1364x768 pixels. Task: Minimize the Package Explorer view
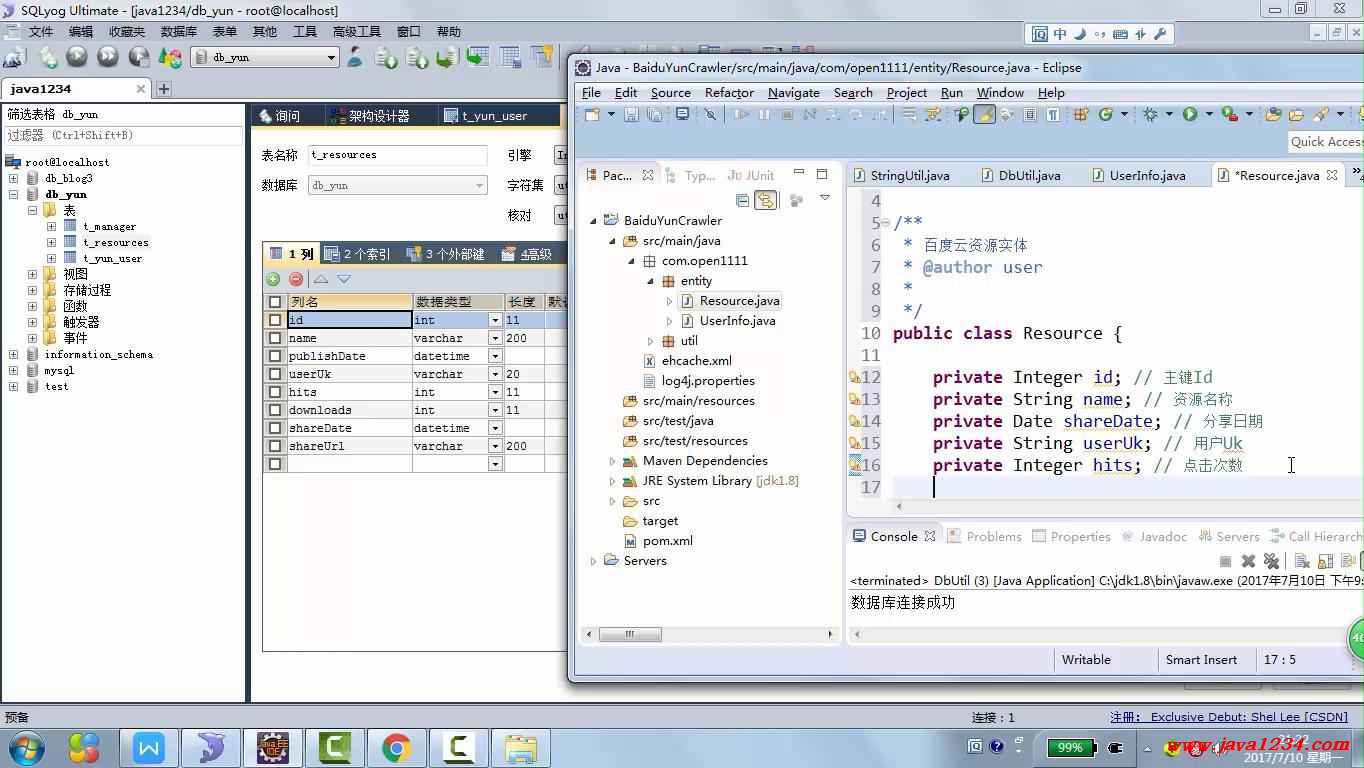pos(800,174)
